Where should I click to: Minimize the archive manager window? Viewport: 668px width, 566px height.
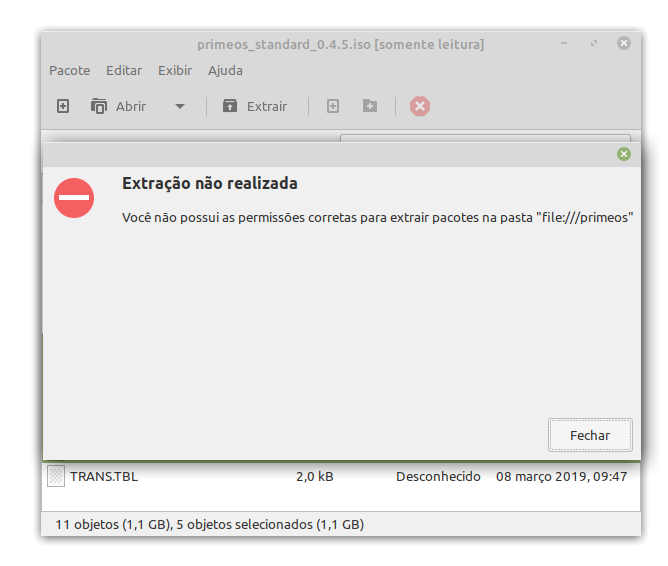(566, 44)
